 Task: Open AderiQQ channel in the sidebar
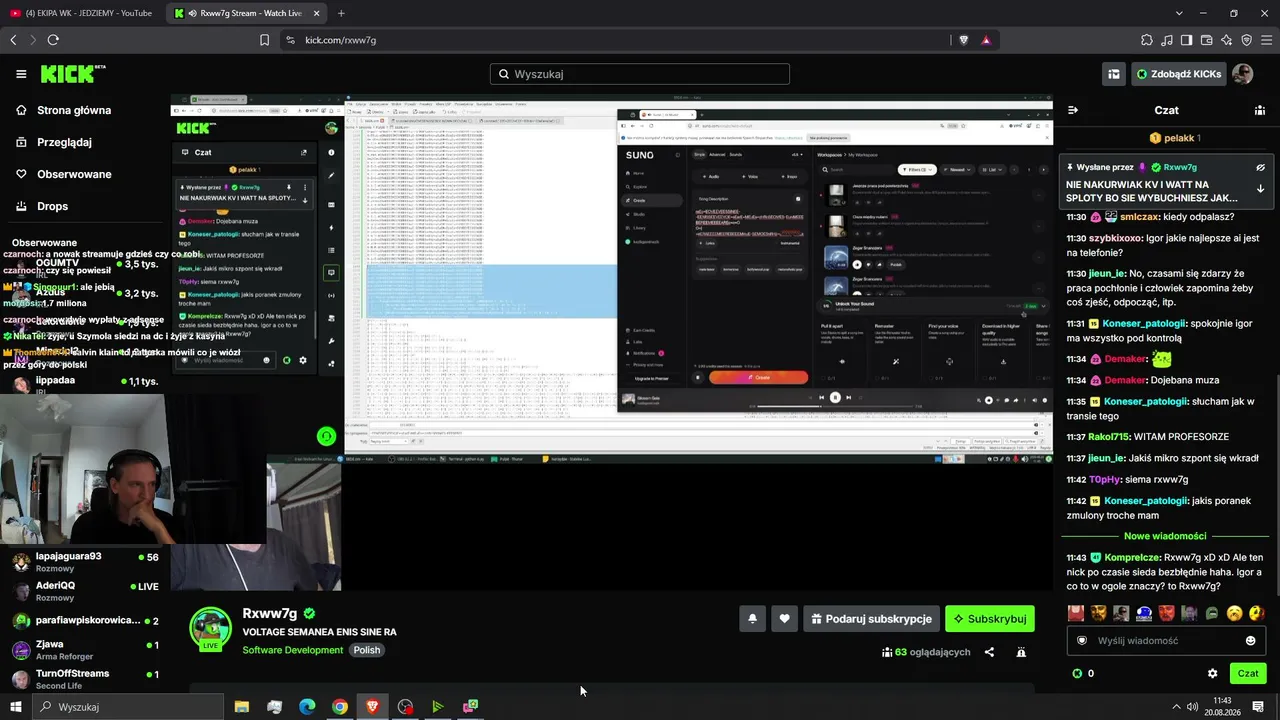[85, 591]
